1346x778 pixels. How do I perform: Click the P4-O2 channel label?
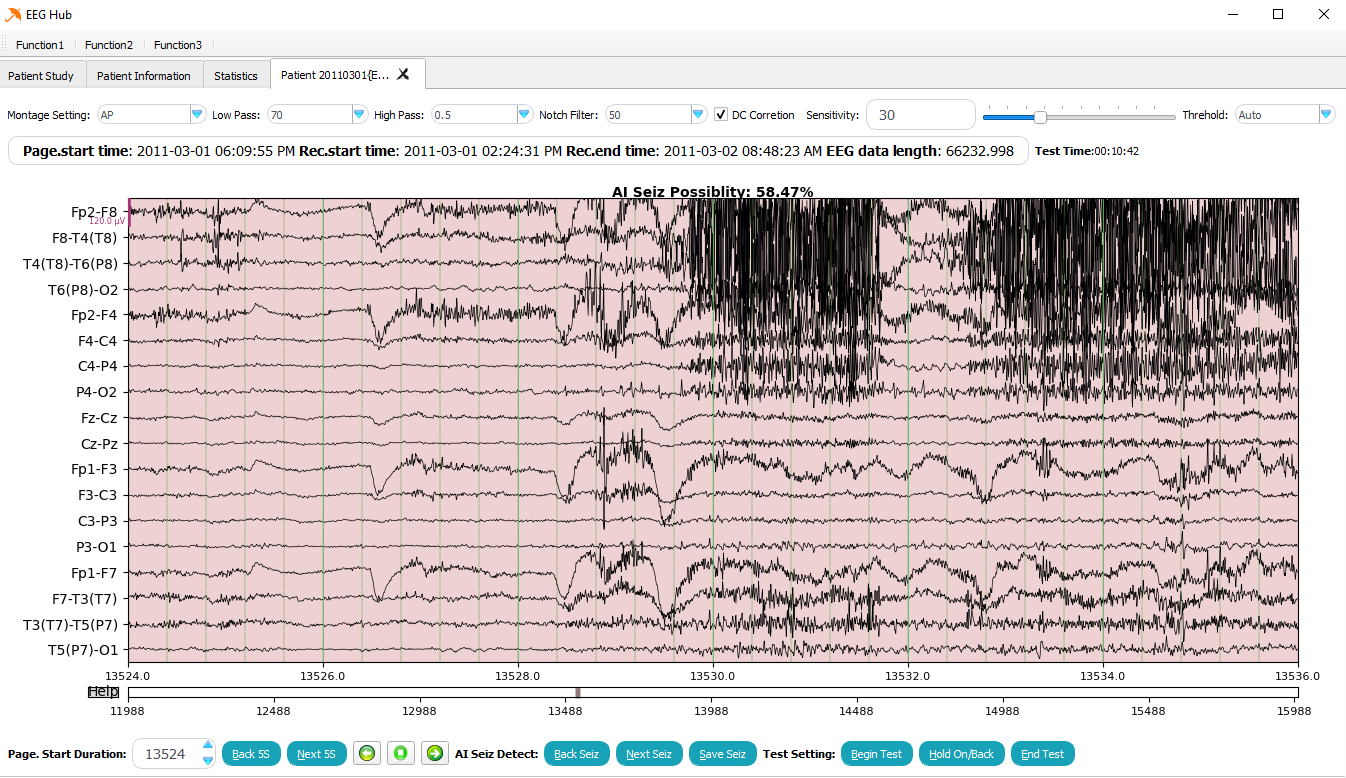tap(97, 392)
